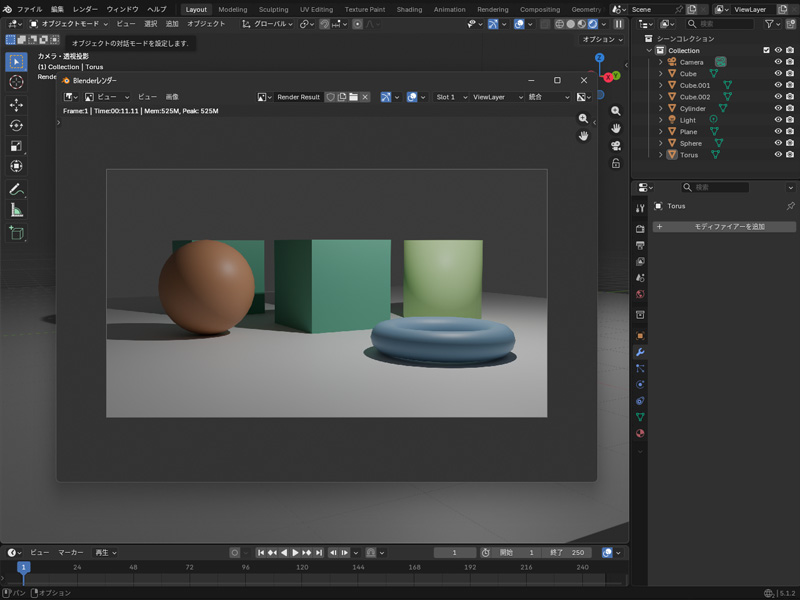The width and height of the screenshot is (800, 600).
Task: Select the Add Cube tool
Action: pyautogui.click(x=16, y=233)
